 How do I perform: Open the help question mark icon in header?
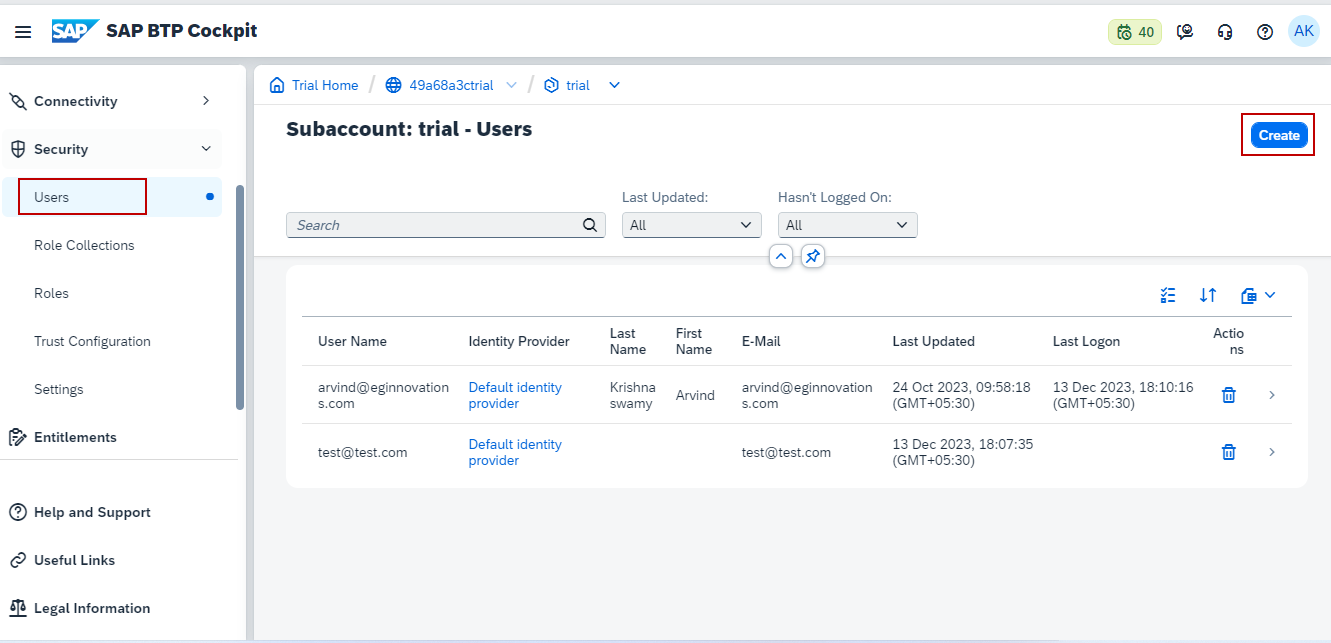point(1265,32)
